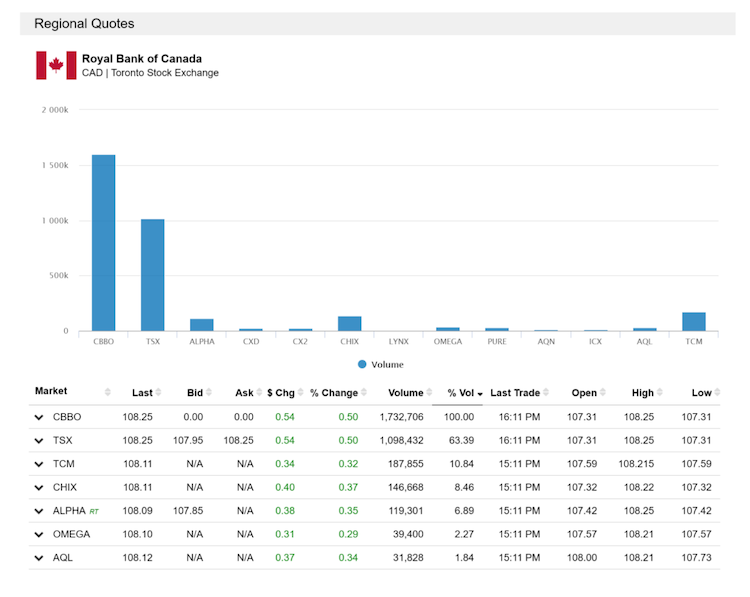Sort table by Last price column
The height and width of the screenshot is (597, 750).
click(x=142, y=393)
